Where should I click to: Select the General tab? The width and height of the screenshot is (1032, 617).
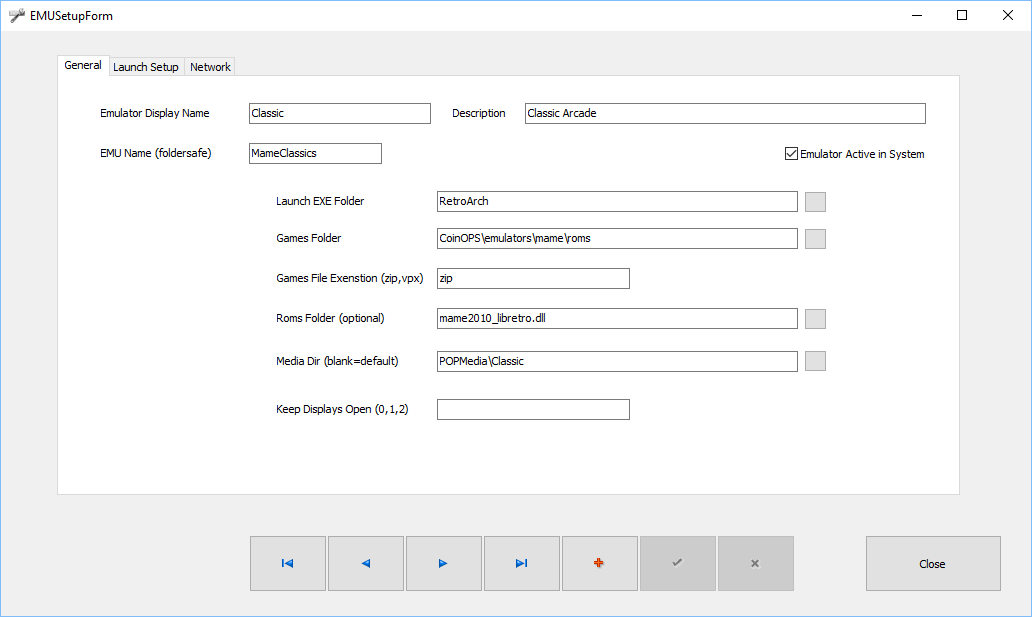coord(83,66)
